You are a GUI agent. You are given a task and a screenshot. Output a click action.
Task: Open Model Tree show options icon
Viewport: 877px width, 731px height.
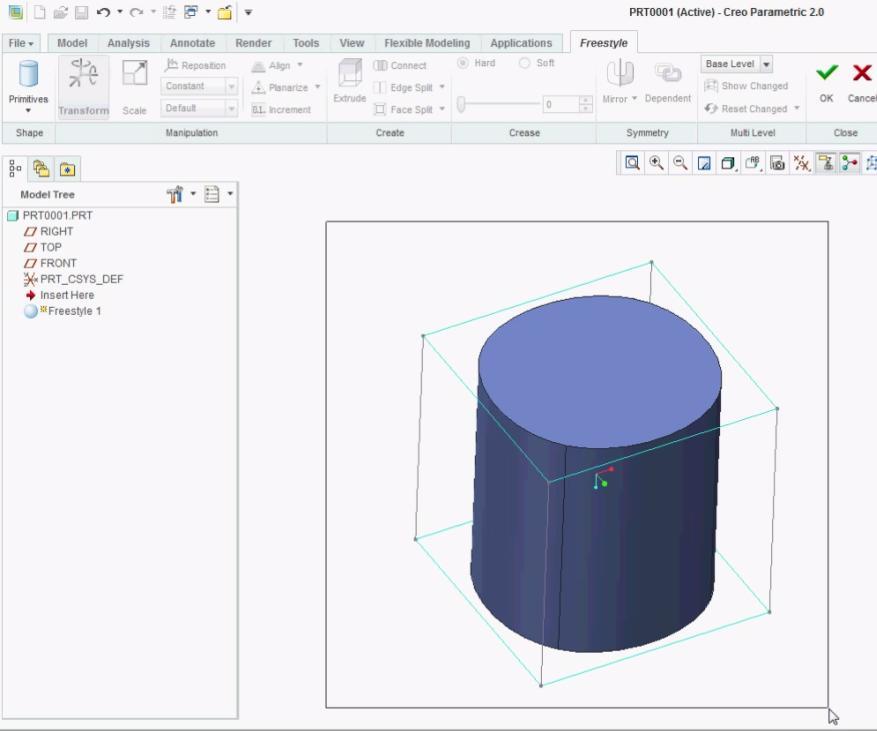click(x=212, y=194)
